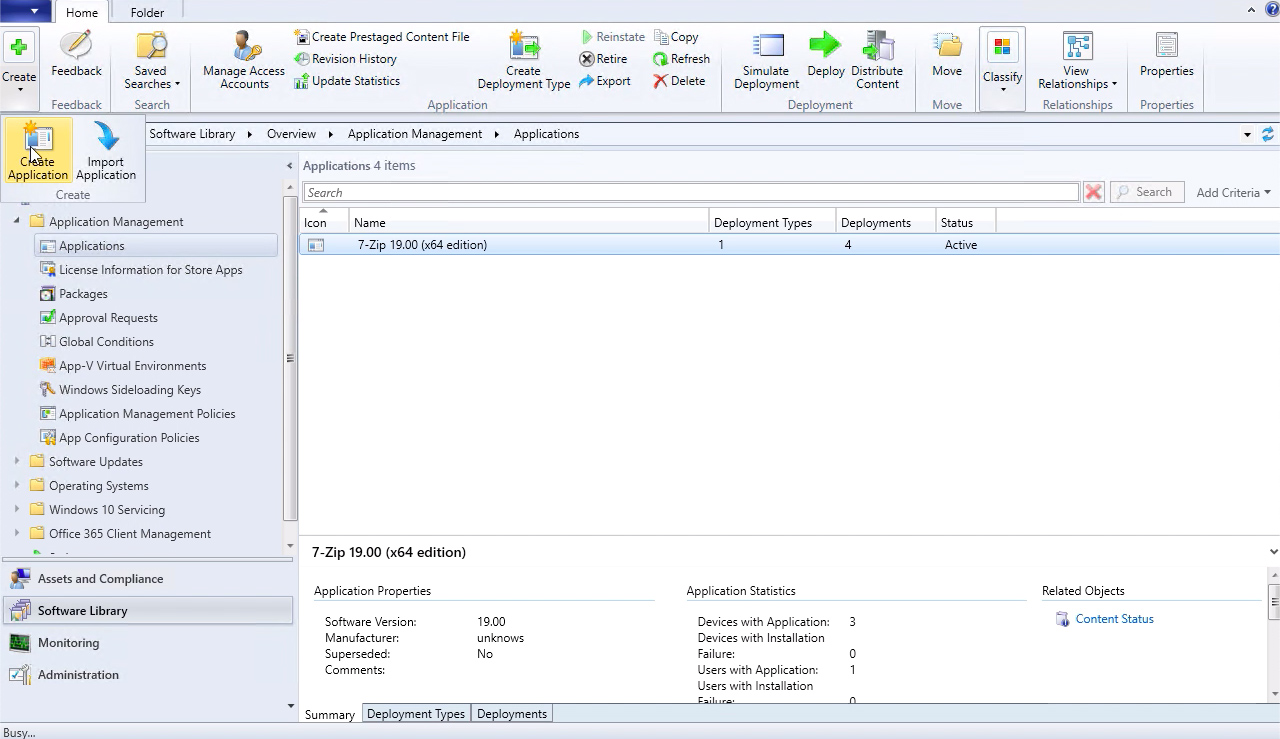Open the Feedback ribbon button
Viewport: 1280px width, 739px height.
77,55
